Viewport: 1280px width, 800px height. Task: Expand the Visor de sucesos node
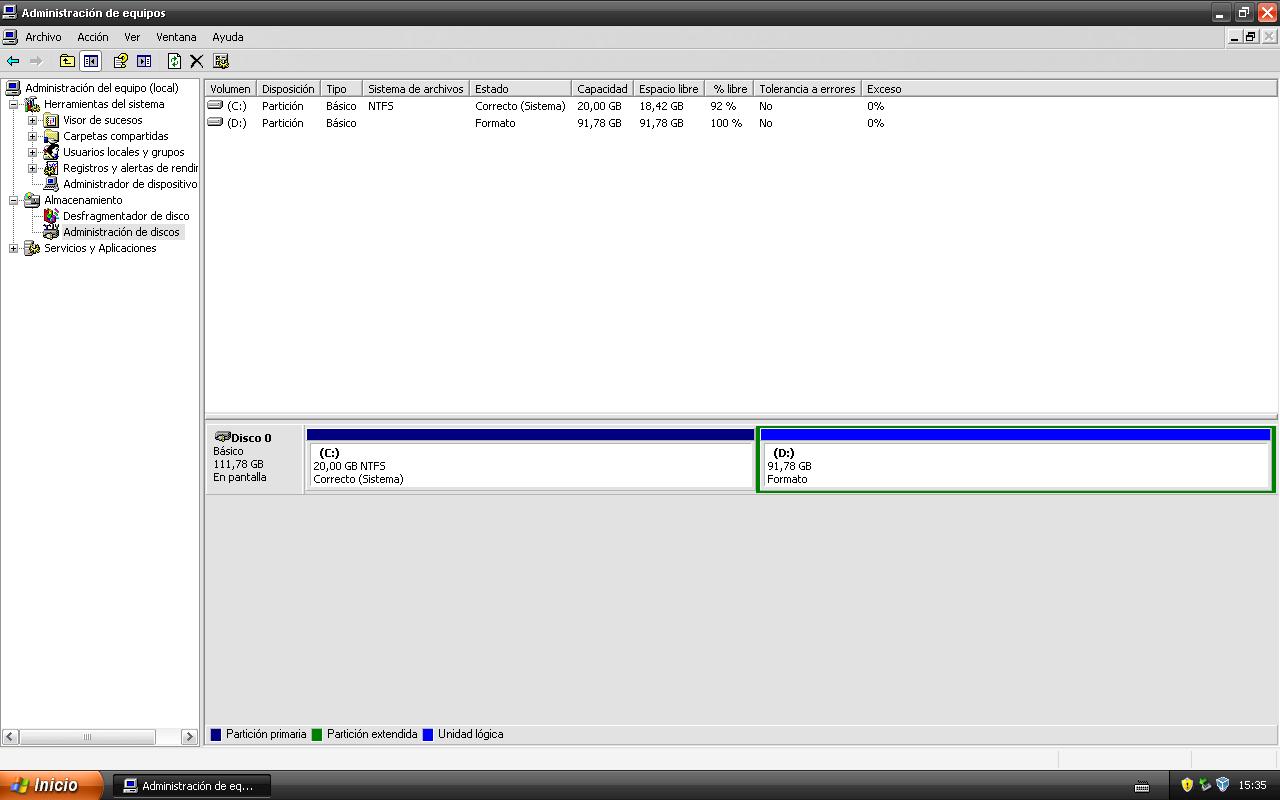32,120
